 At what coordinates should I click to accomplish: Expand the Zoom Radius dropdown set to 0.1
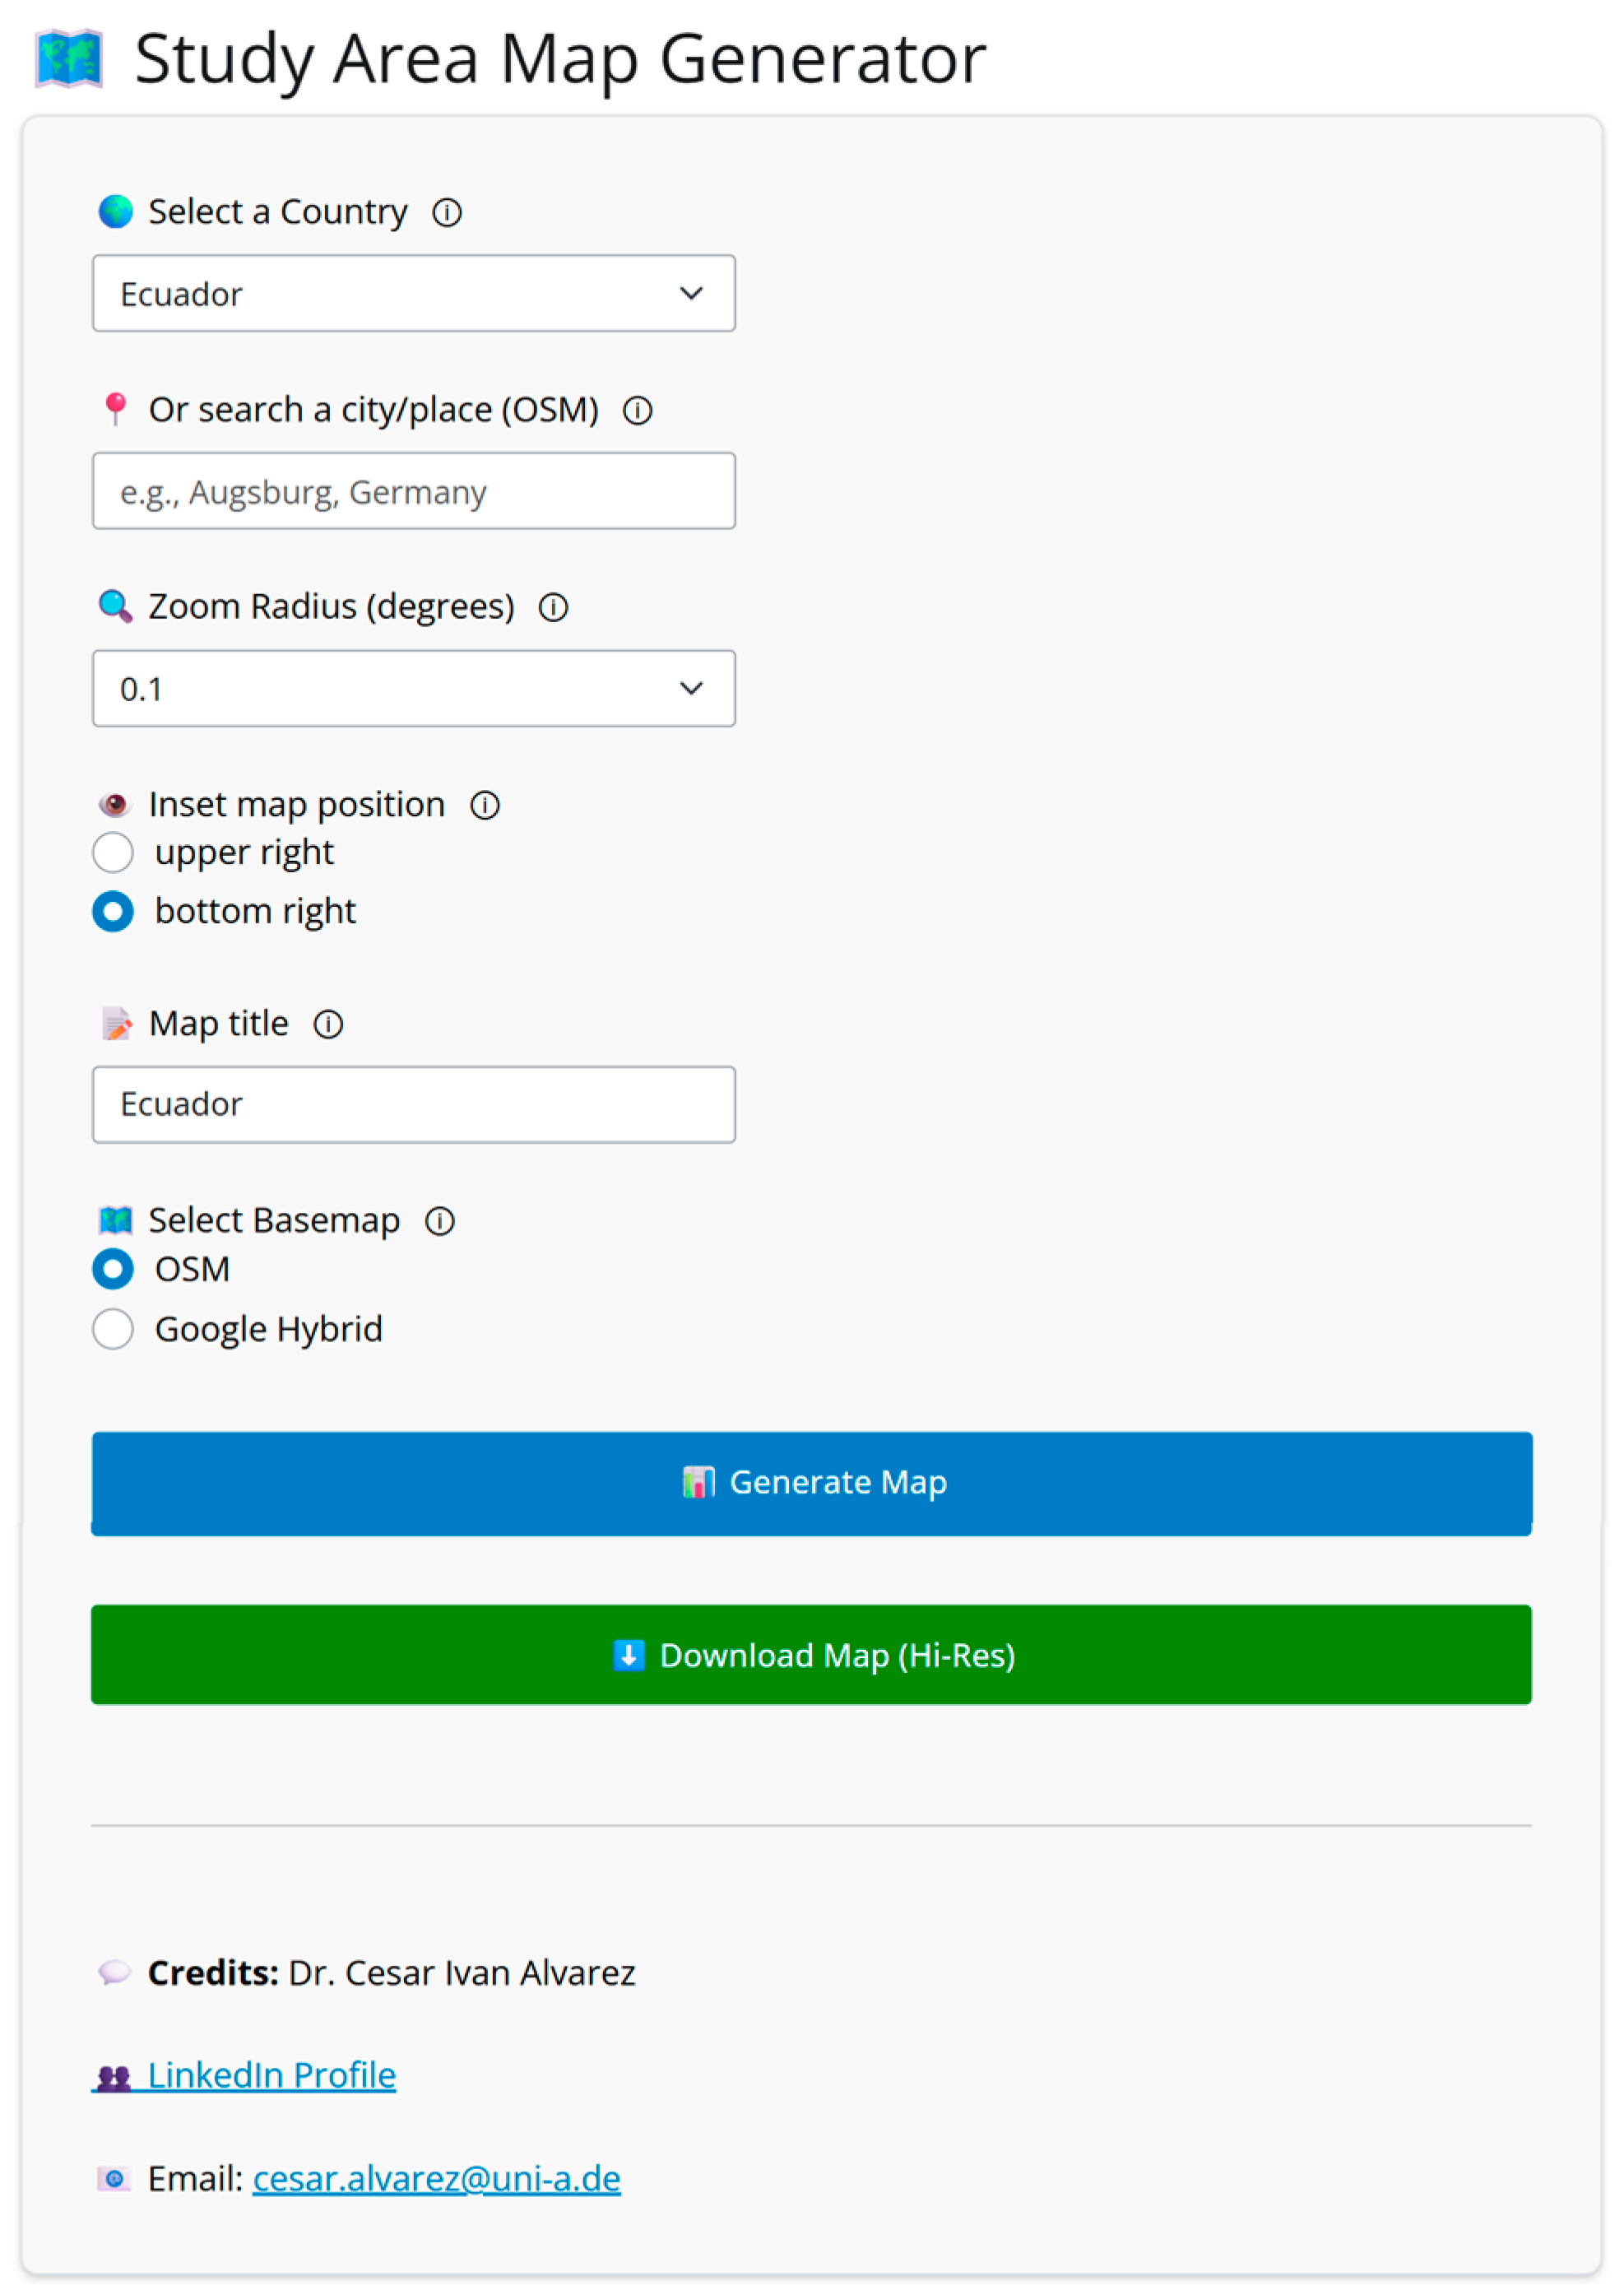(x=414, y=689)
